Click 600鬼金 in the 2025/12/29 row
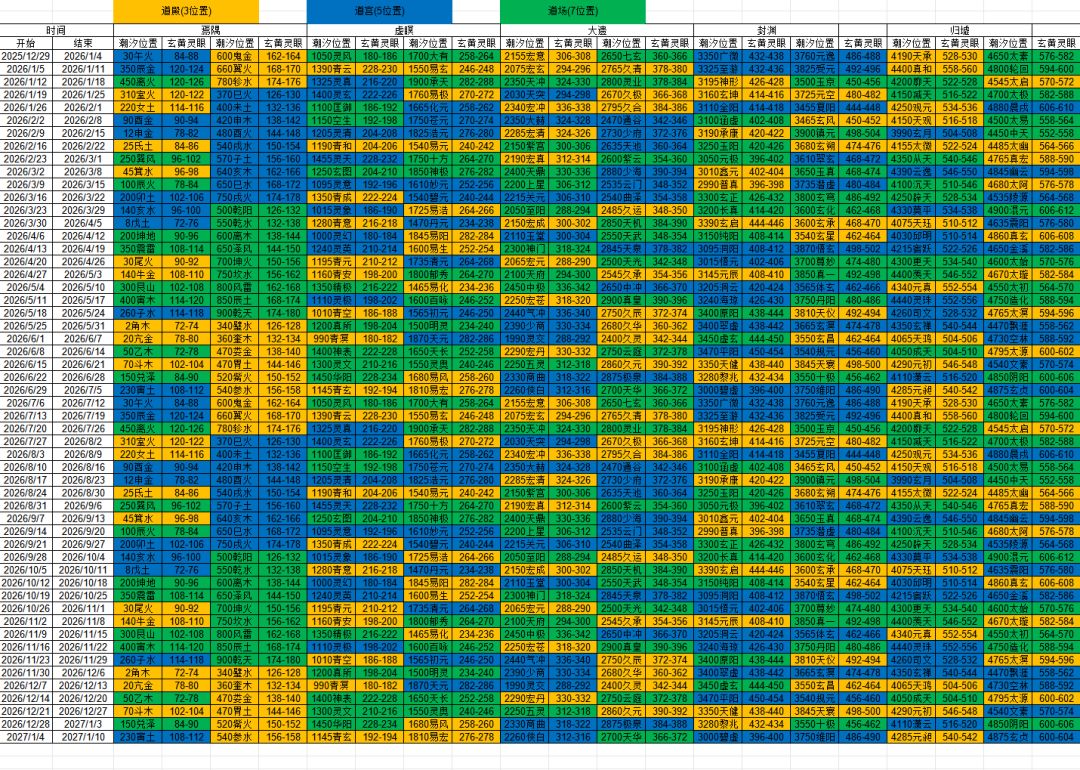1080x770 pixels. (x=234, y=56)
